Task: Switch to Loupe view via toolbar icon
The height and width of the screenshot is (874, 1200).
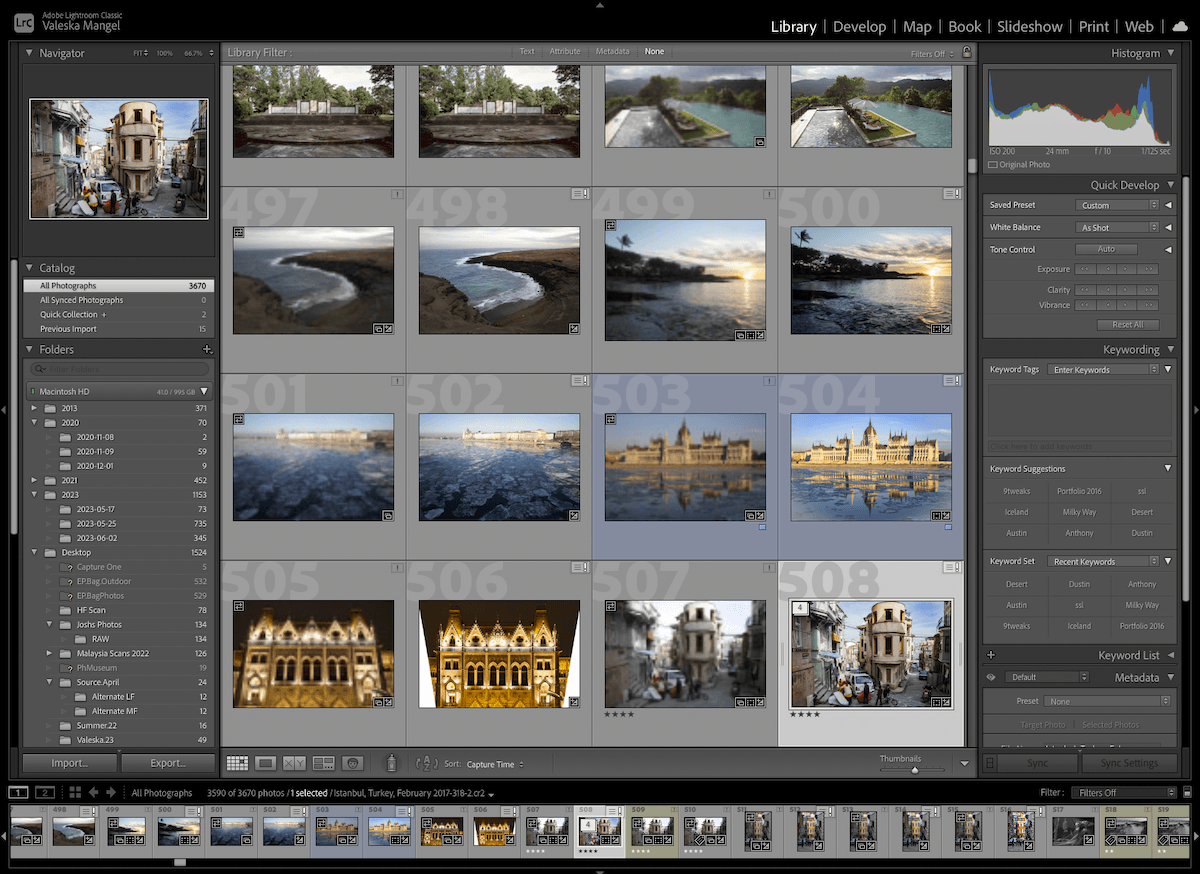Action: (x=264, y=762)
